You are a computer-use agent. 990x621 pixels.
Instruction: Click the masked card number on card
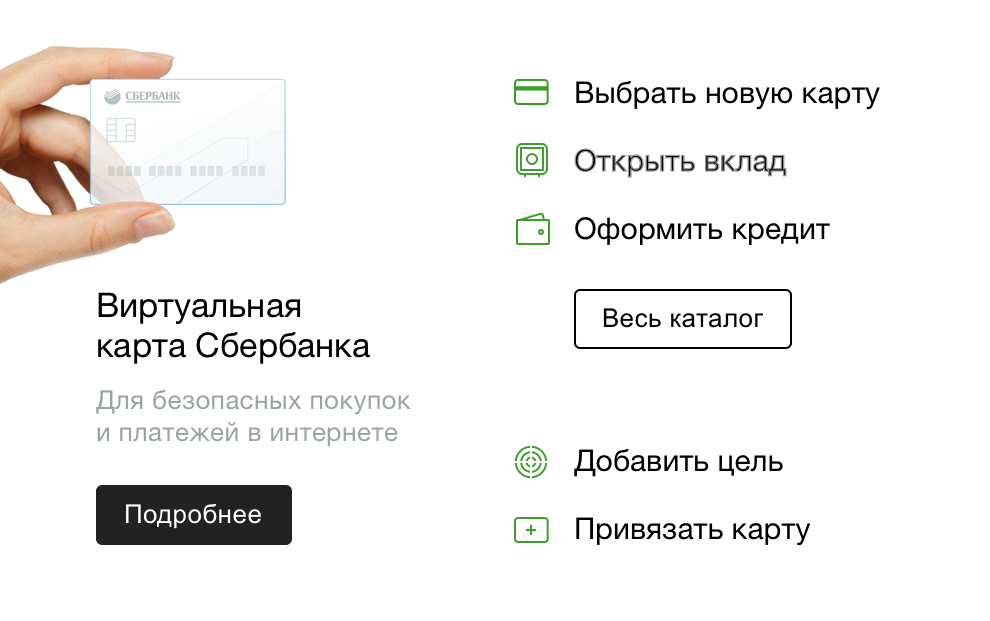tap(186, 170)
